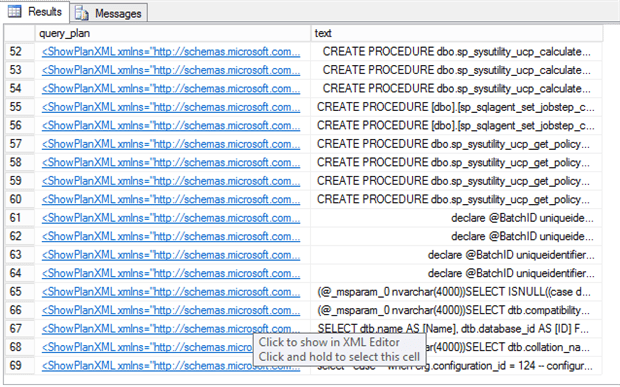
Task: Select row header 52
Action: pyautogui.click(x=20, y=52)
